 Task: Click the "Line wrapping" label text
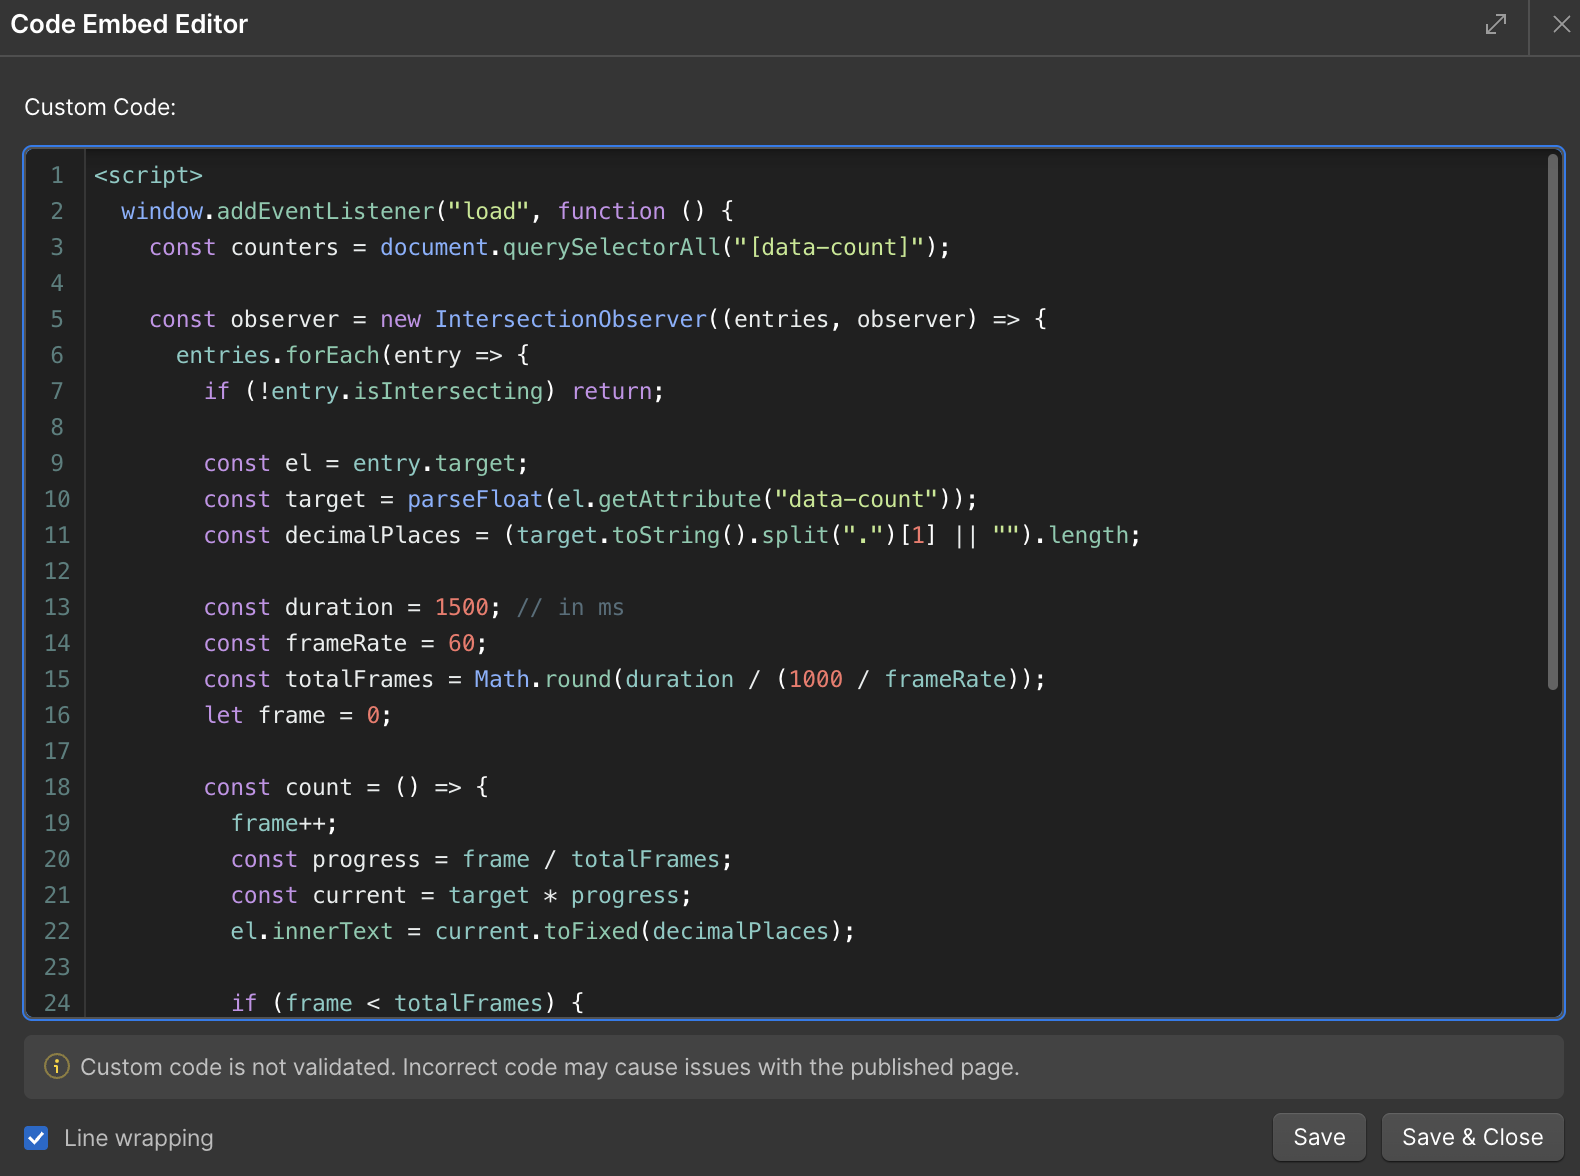tap(139, 1138)
